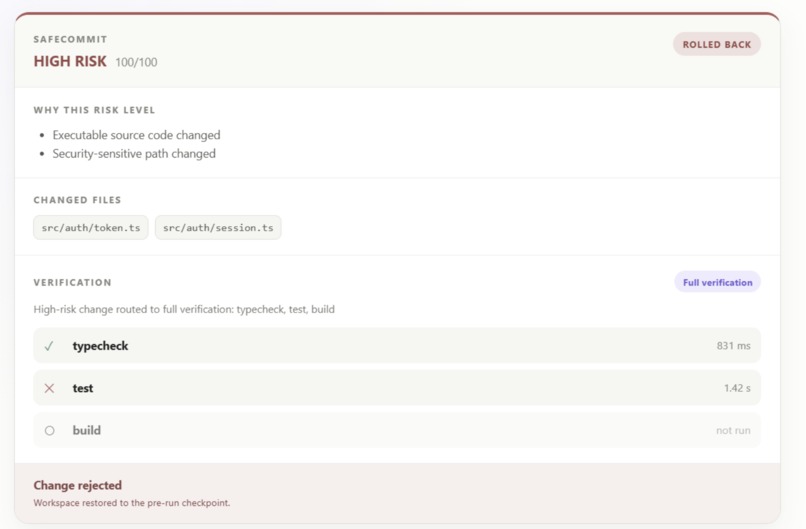
Task: Click the ROLLED BACK status badge
Action: [717, 44]
